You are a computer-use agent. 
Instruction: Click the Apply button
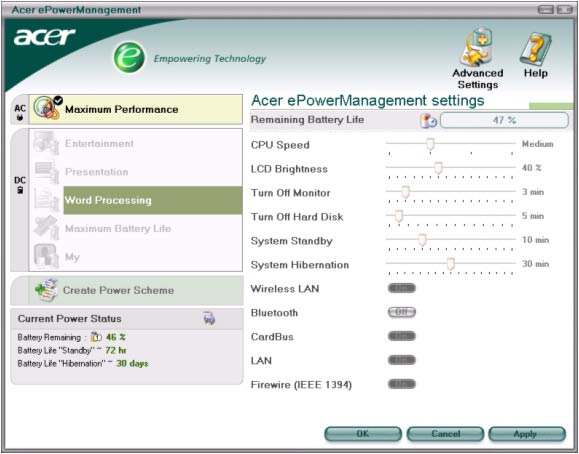pos(527,434)
